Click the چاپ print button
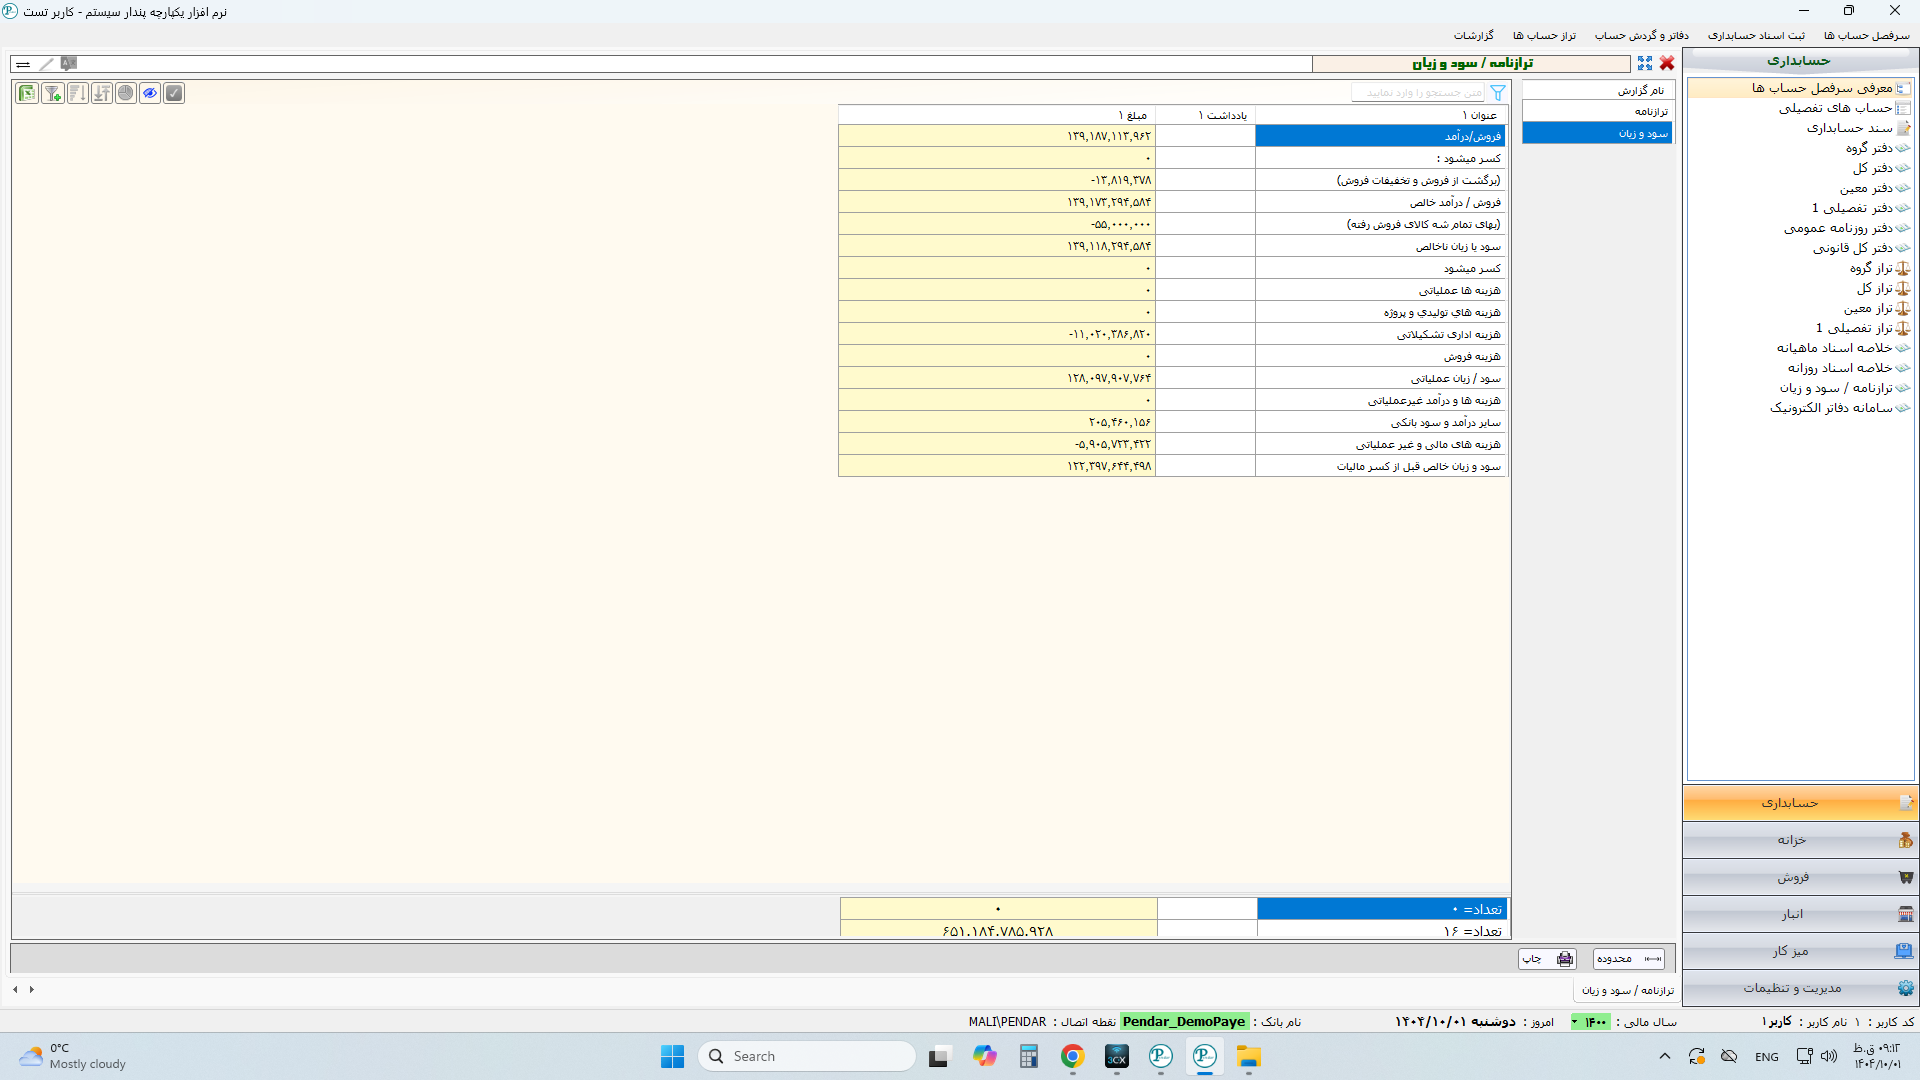The height and width of the screenshot is (1080, 1920). [x=1546, y=959]
